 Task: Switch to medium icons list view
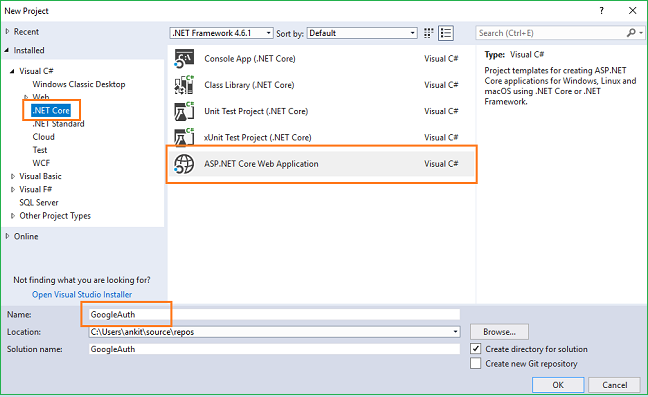(x=446, y=33)
